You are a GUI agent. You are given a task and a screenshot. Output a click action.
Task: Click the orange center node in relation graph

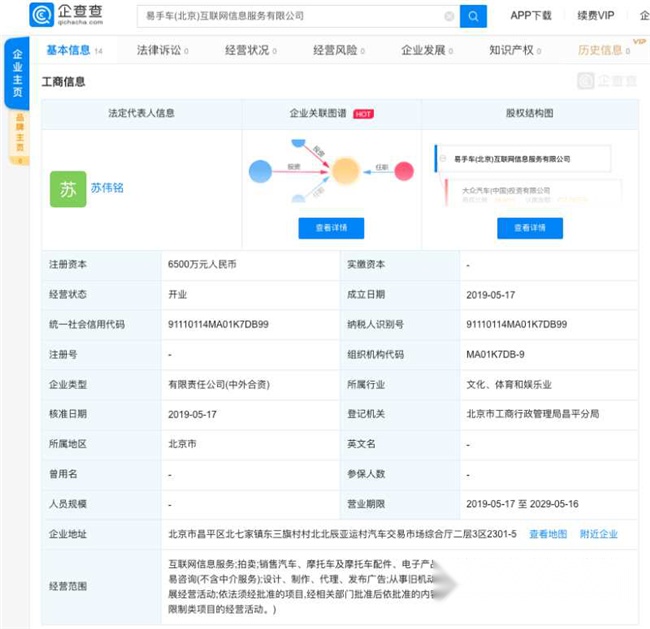[x=345, y=171]
